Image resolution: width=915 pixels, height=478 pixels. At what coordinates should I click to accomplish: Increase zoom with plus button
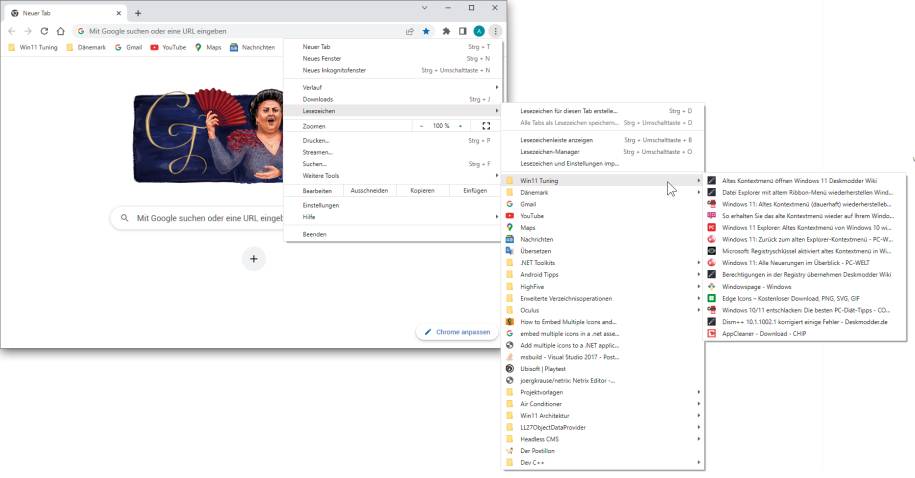460,126
